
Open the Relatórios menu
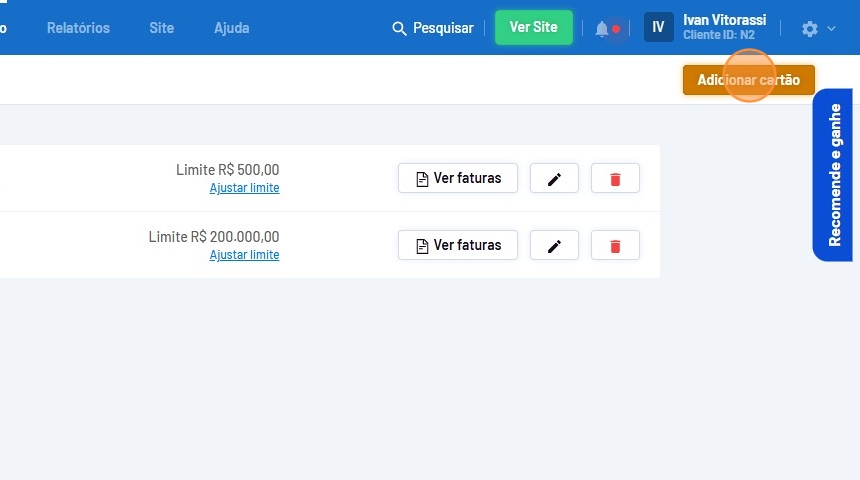(78, 28)
